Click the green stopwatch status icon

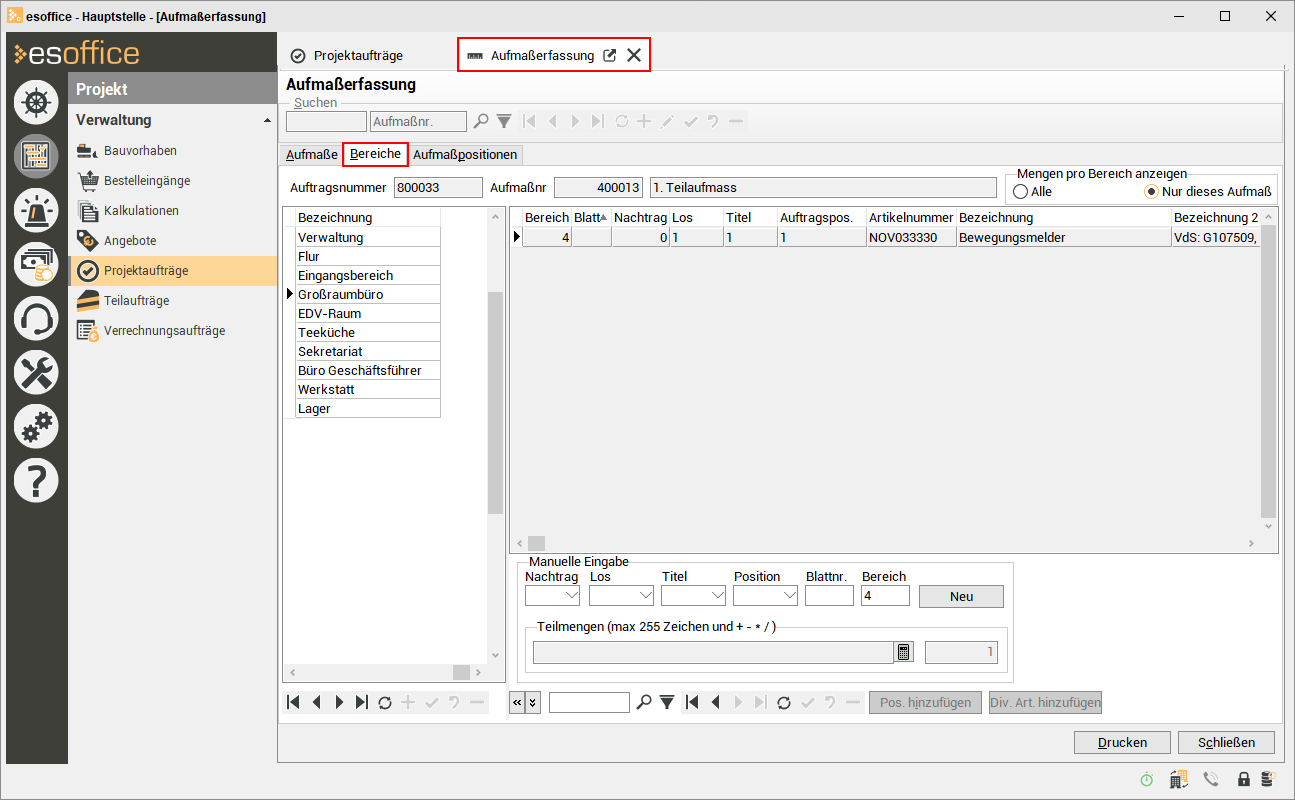(1146, 779)
